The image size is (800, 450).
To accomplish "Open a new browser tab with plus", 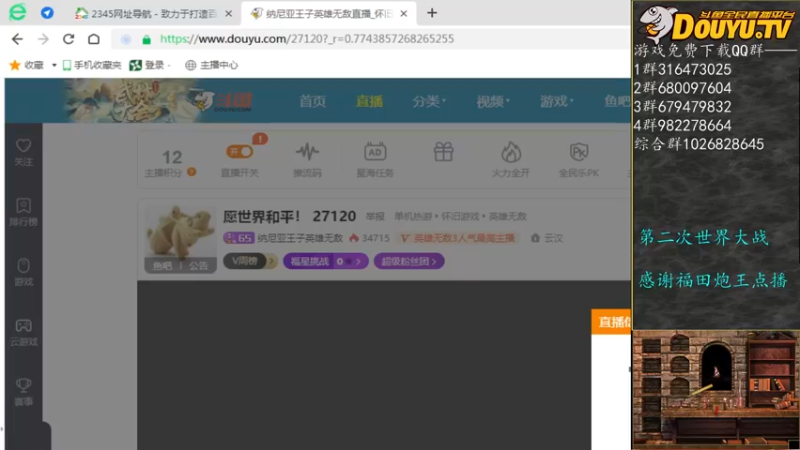I will click(x=432, y=13).
